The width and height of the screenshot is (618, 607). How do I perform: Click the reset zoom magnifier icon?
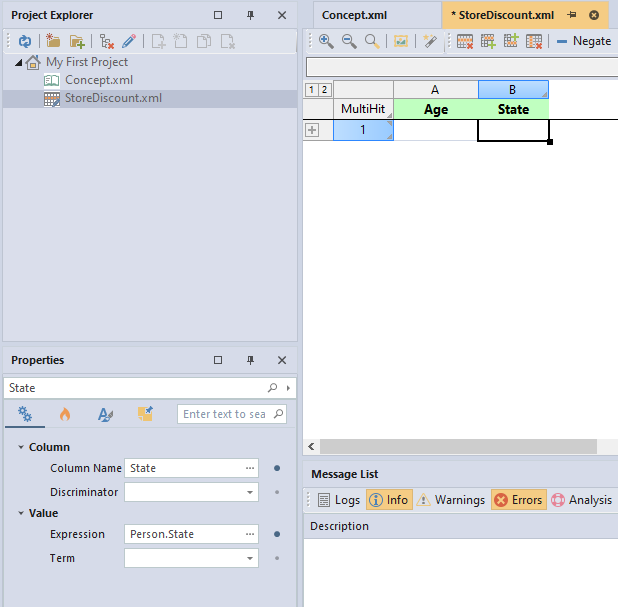coord(372,41)
